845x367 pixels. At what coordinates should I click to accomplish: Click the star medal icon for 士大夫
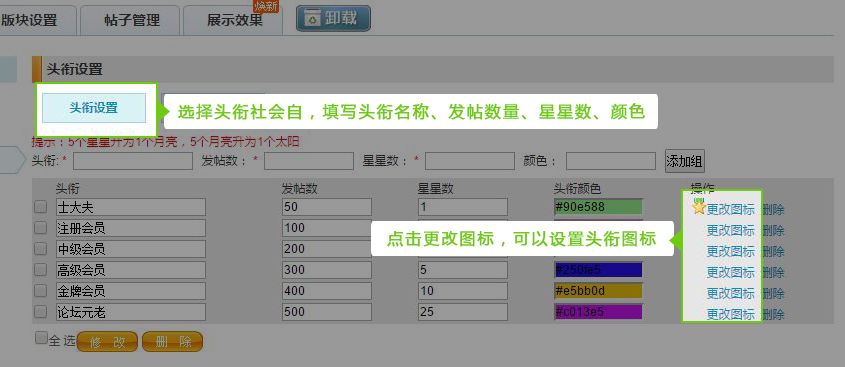(x=699, y=207)
